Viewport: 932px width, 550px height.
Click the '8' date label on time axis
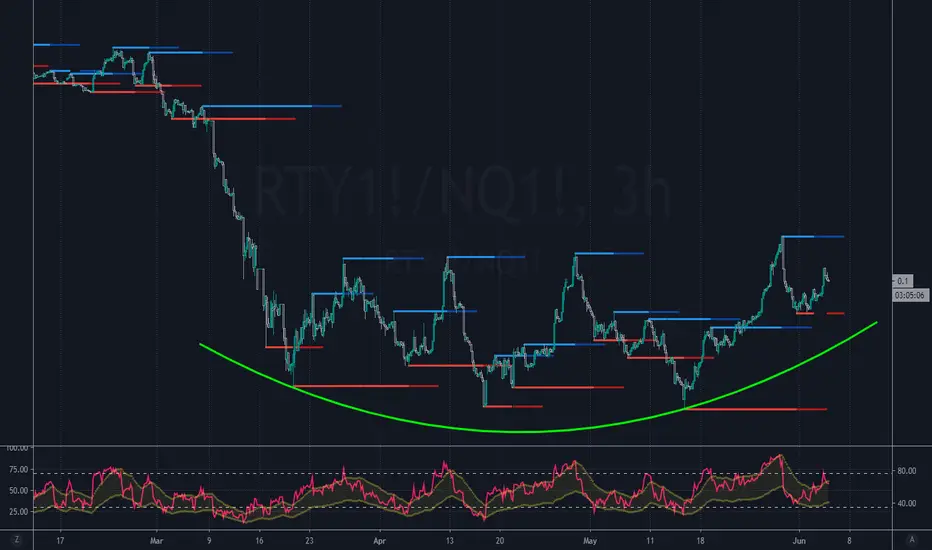tap(849, 541)
